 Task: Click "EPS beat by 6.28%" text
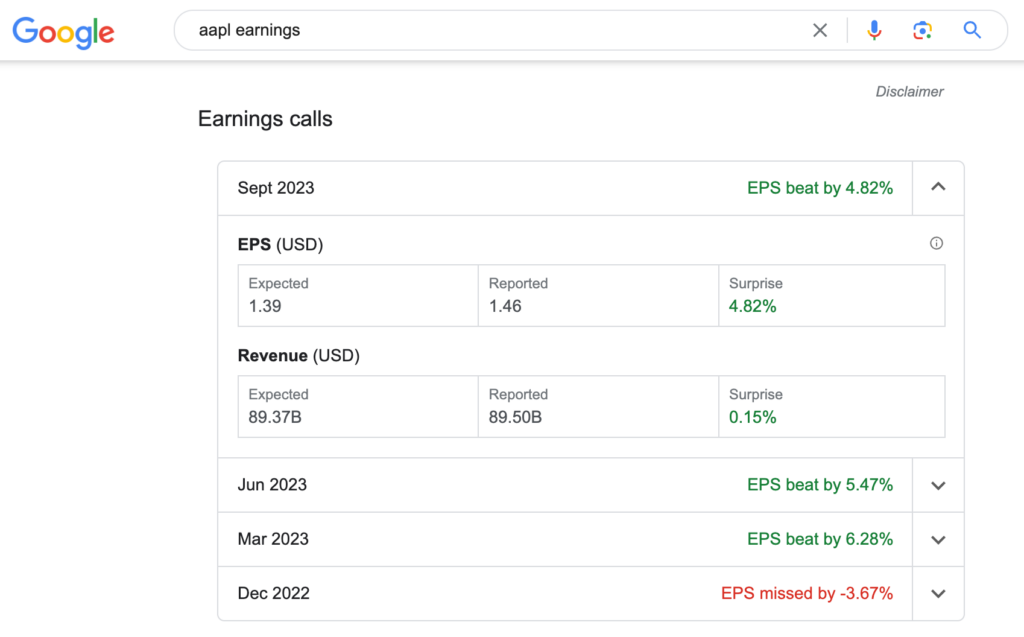pos(820,539)
